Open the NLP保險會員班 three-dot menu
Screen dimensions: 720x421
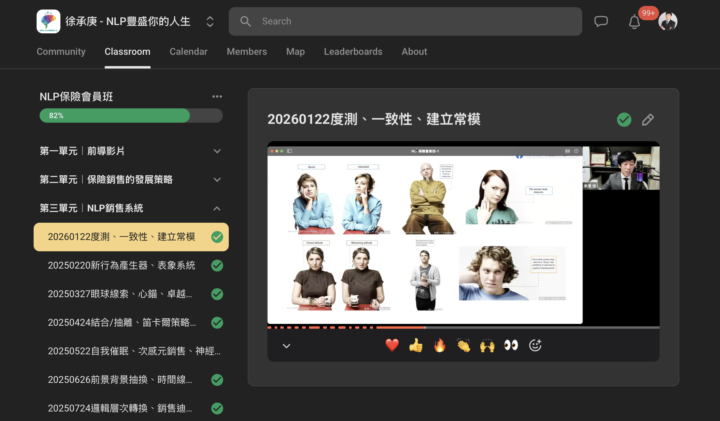pos(217,96)
